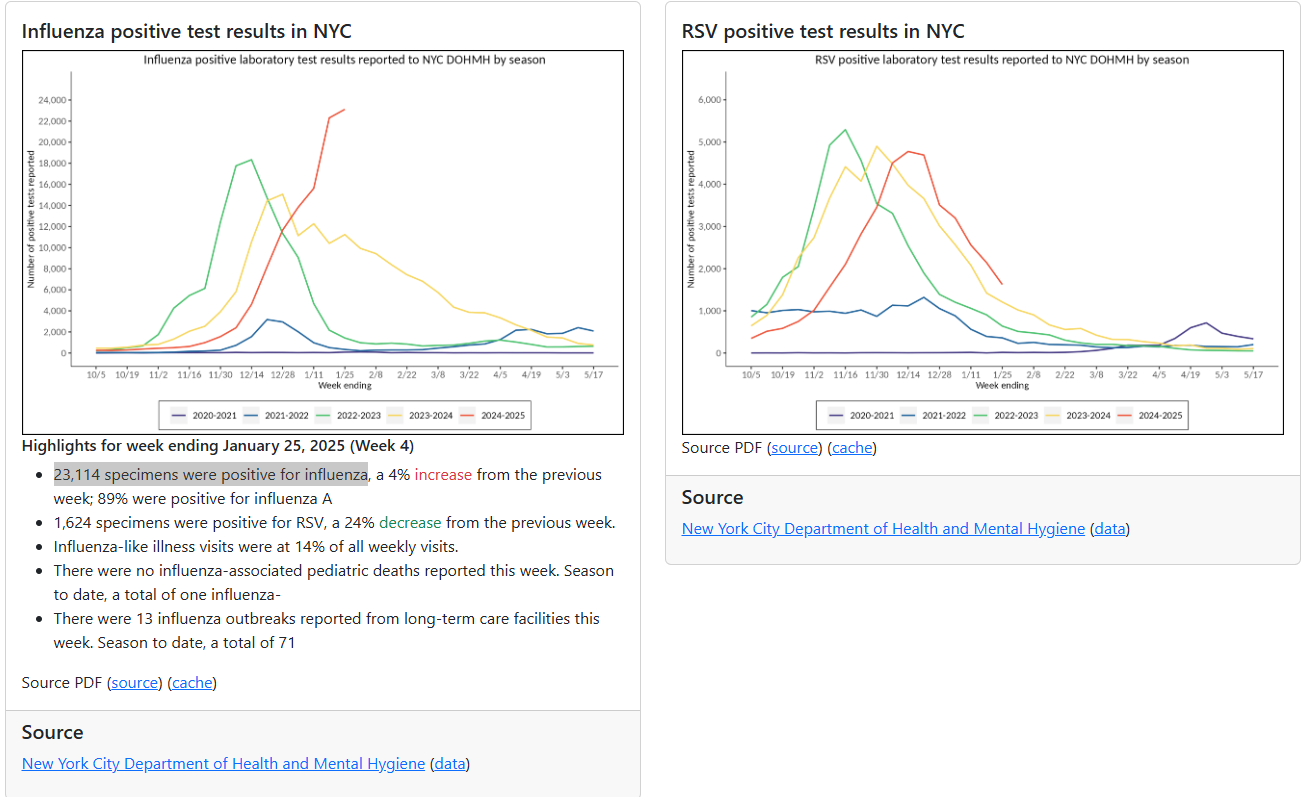This screenshot has height=797, width=1304.
Task: Click the green "decrease" word in the highlights
Action: [410, 523]
